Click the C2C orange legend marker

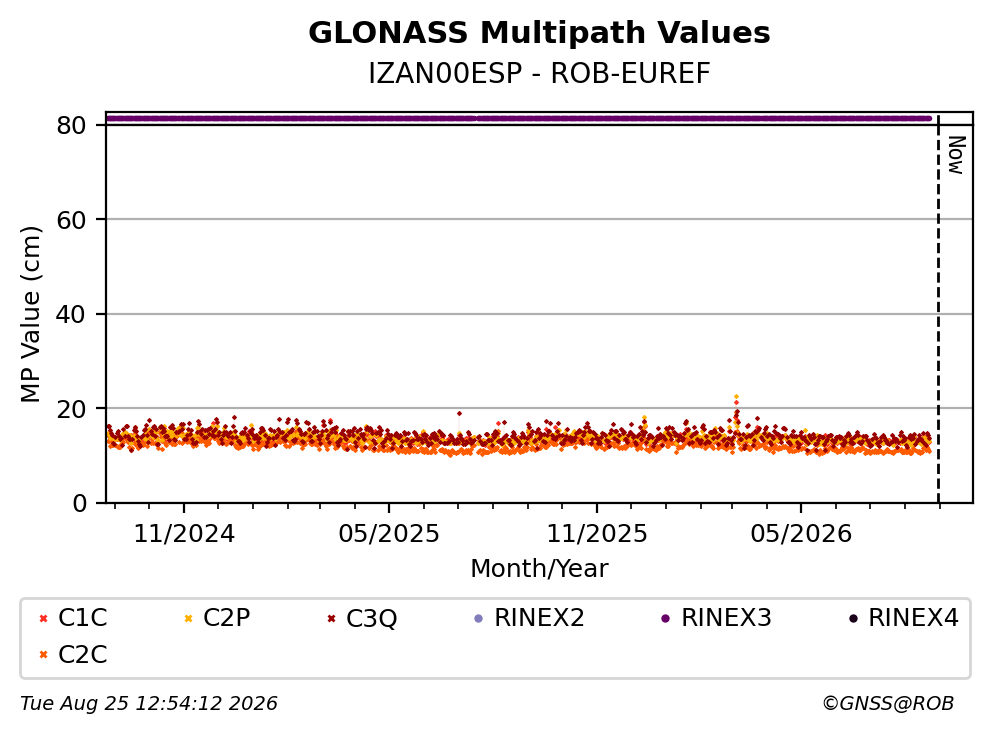(x=43, y=655)
